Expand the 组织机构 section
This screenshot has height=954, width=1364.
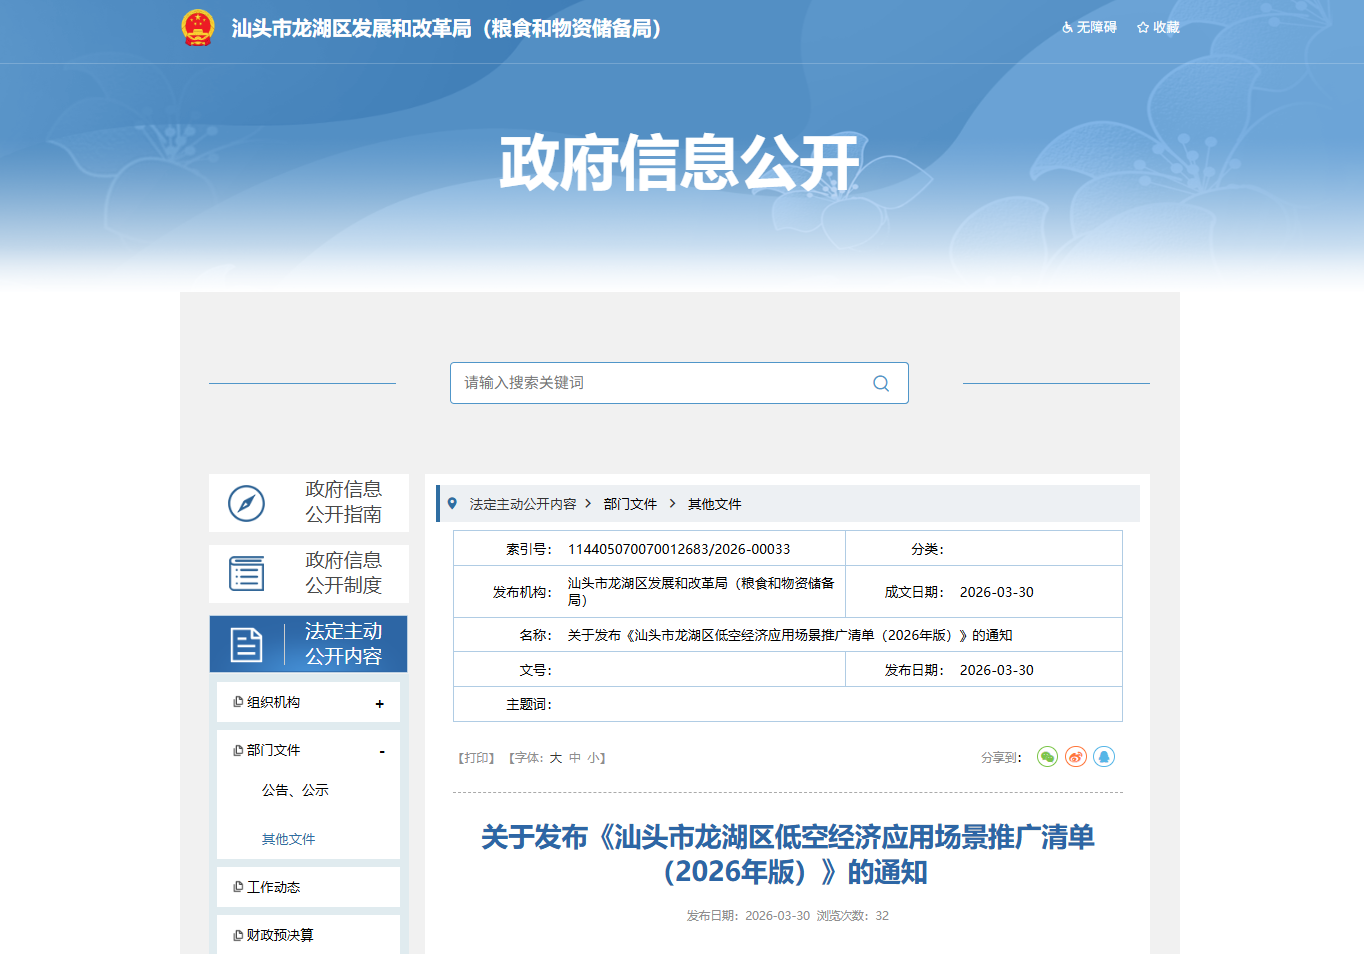tap(379, 704)
